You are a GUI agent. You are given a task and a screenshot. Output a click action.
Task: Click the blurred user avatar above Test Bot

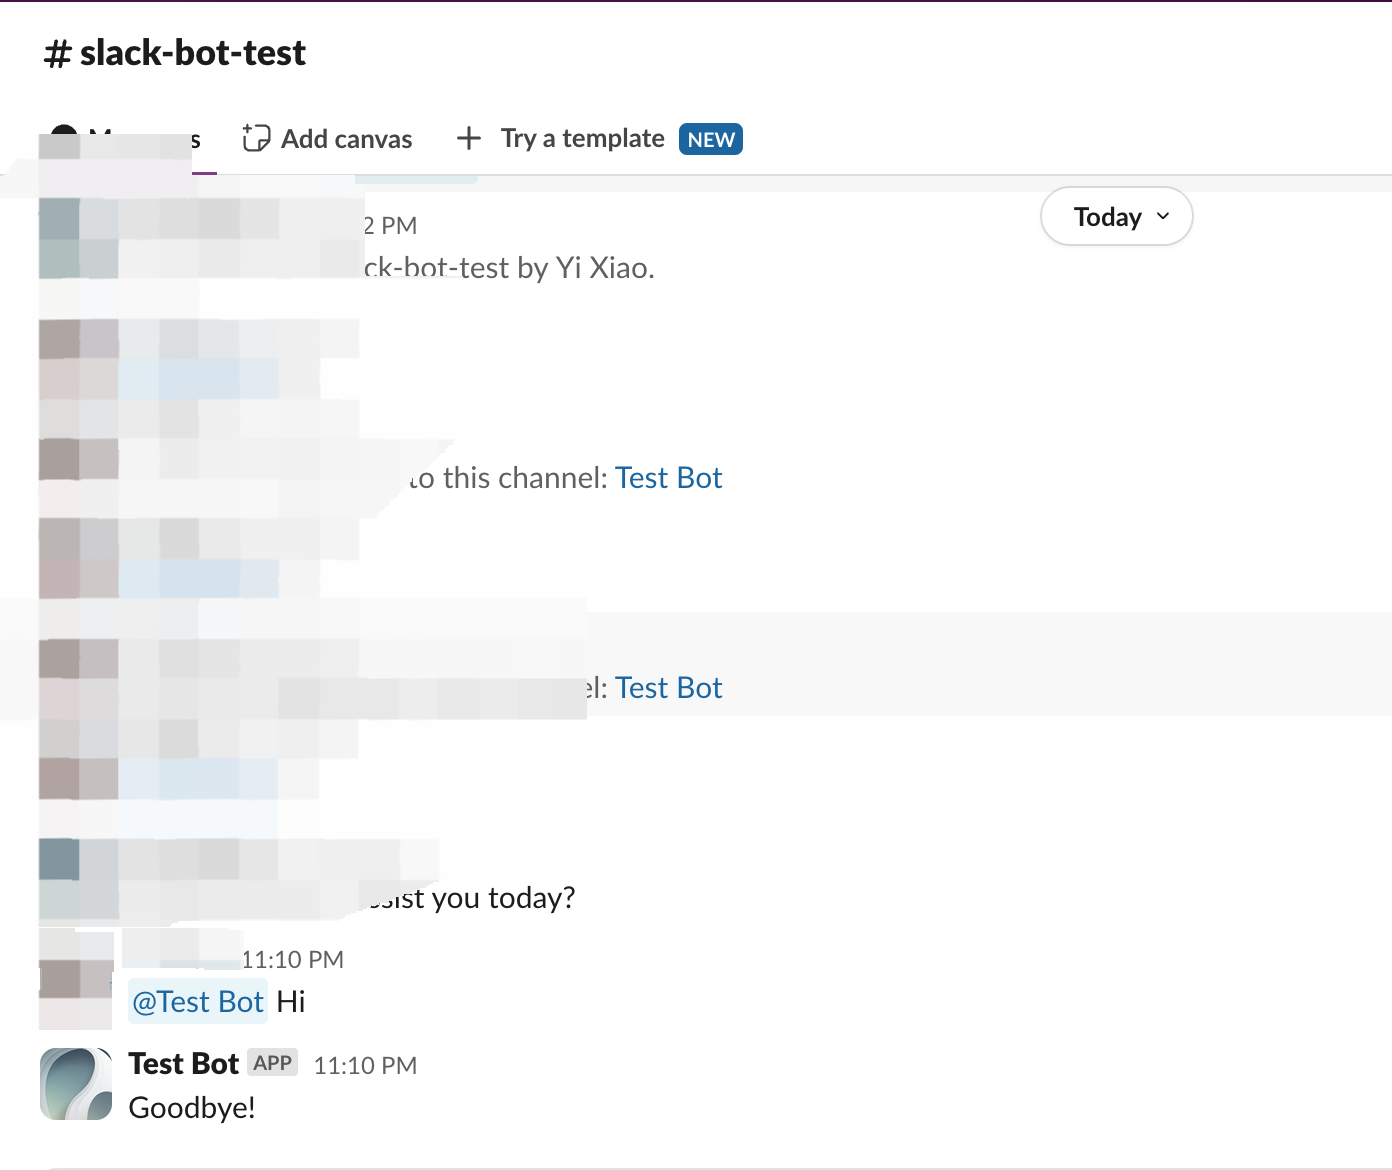pyautogui.click(x=76, y=980)
